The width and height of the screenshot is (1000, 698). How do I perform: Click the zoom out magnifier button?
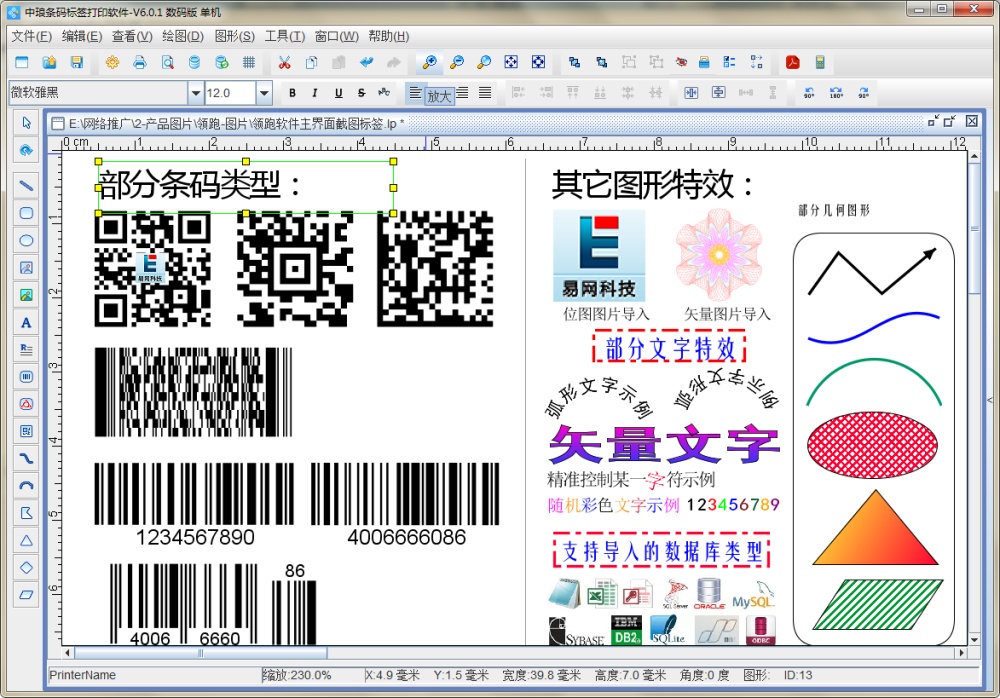click(x=457, y=62)
